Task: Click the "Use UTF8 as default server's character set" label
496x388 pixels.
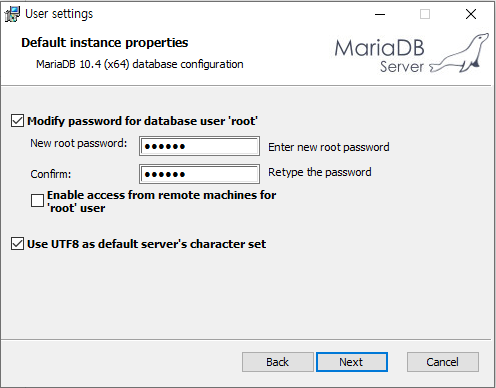Action: point(147,244)
